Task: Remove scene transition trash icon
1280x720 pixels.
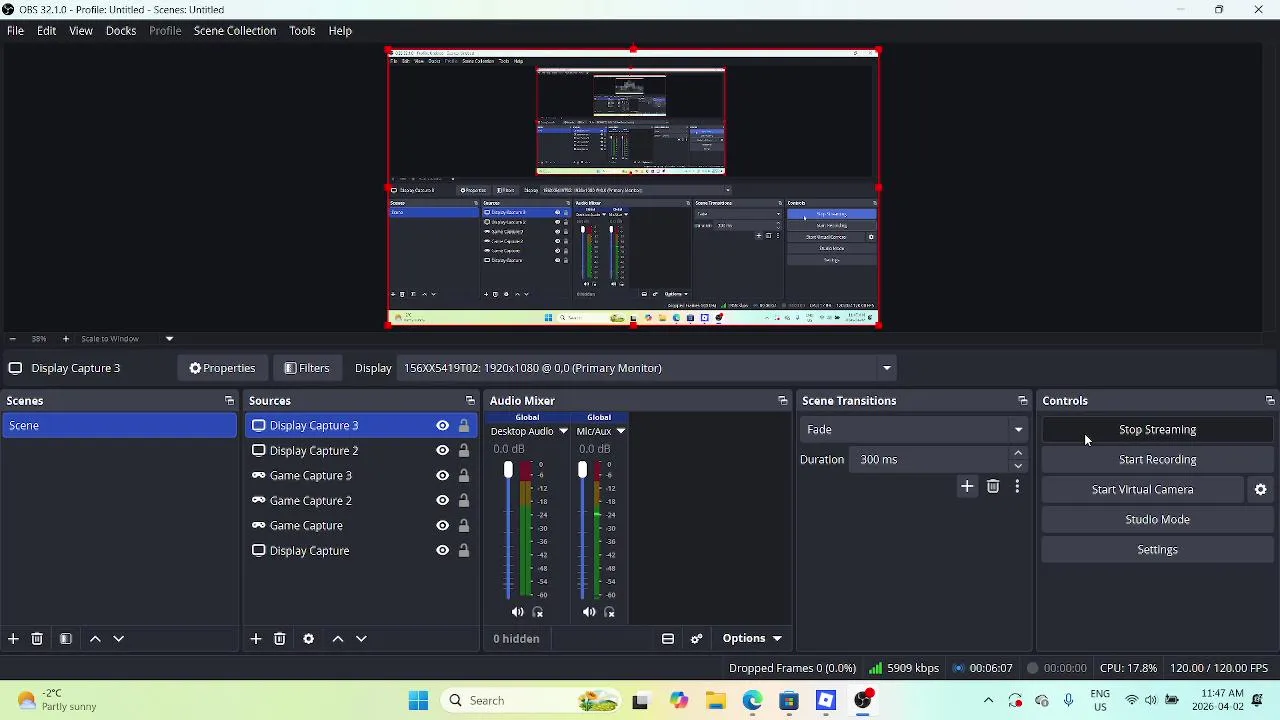Action: [993, 487]
